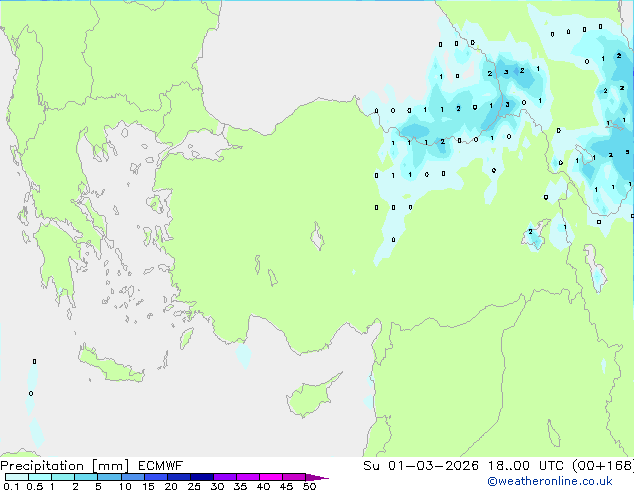The height and width of the screenshot is (490, 634).
Task: Click the legend label '50'
Action: point(309,486)
